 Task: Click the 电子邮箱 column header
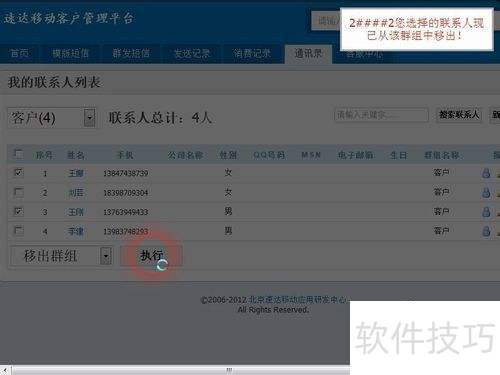pyautogui.click(x=355, y=155)
